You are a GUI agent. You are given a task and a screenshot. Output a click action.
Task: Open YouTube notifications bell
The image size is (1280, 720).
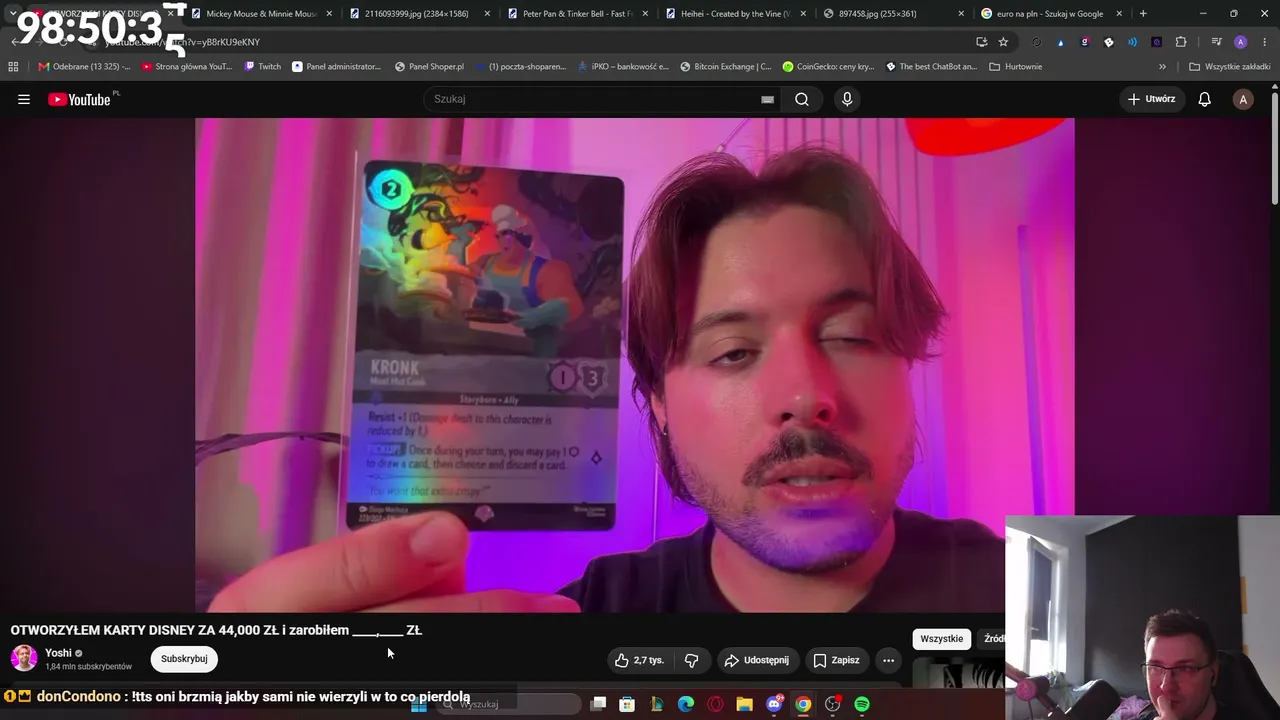[x=1205, y=99]
